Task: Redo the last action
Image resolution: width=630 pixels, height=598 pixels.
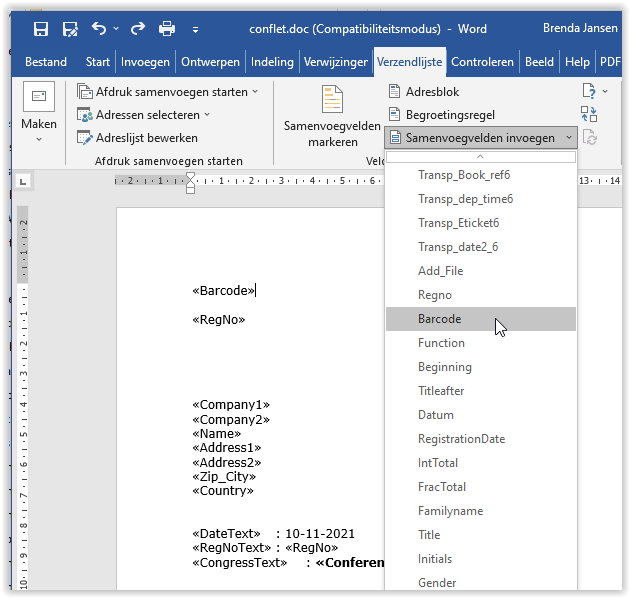Action: coord(138,29)
